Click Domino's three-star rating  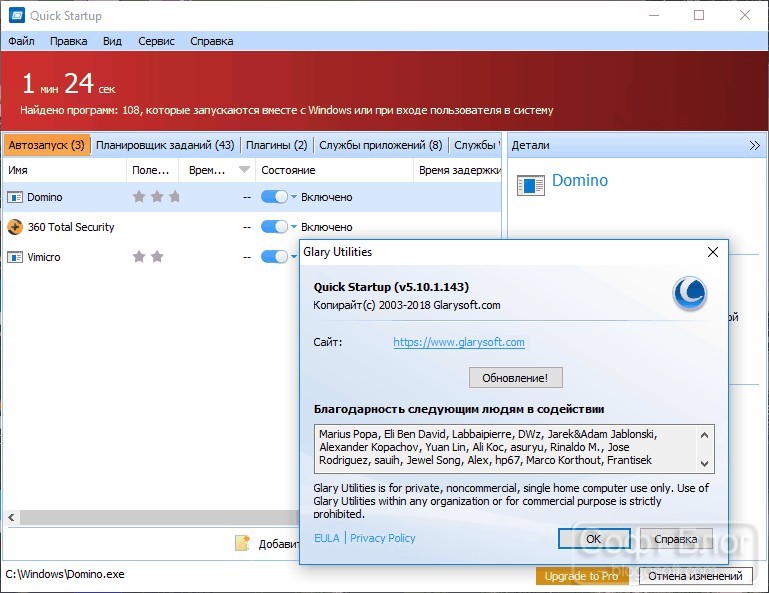(x=156, y=197)
